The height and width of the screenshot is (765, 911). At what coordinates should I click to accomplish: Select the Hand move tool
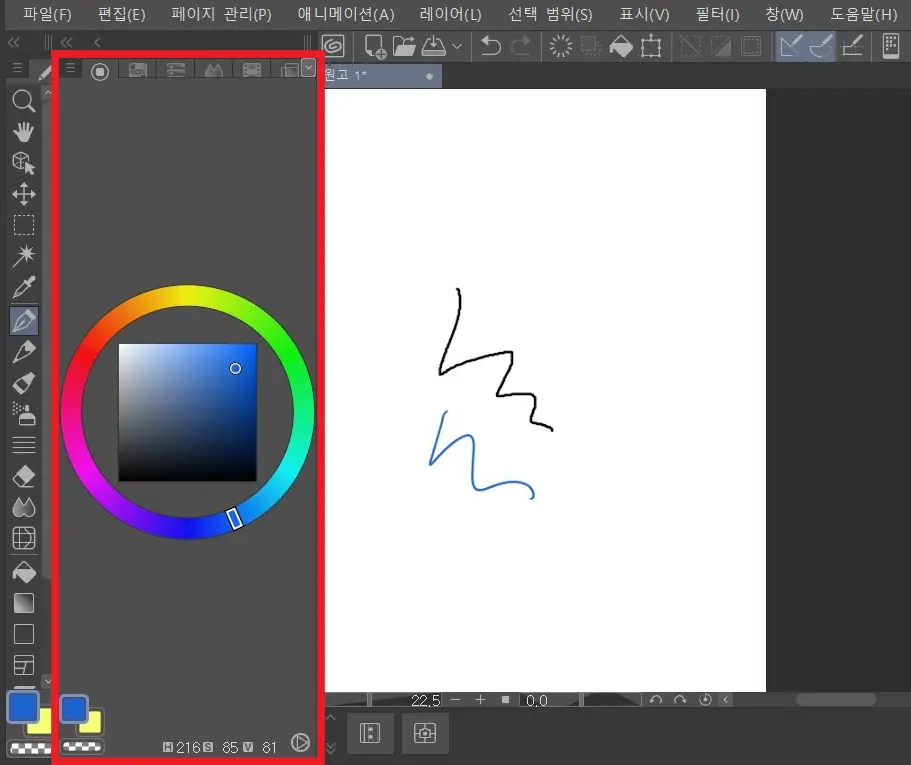[x=23, y=132]
